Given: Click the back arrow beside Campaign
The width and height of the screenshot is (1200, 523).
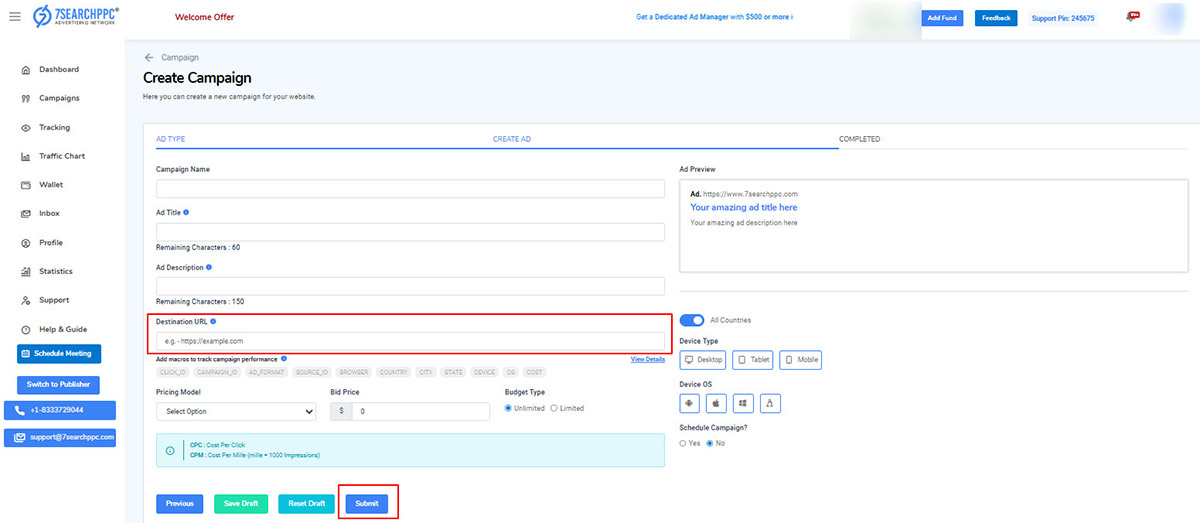Looking at the screenshot, I should click(x=149, y=58).
